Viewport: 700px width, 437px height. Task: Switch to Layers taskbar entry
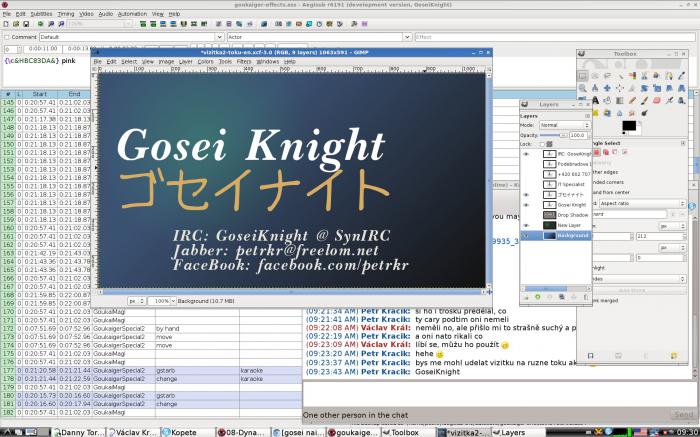click(x=519, y=432)
